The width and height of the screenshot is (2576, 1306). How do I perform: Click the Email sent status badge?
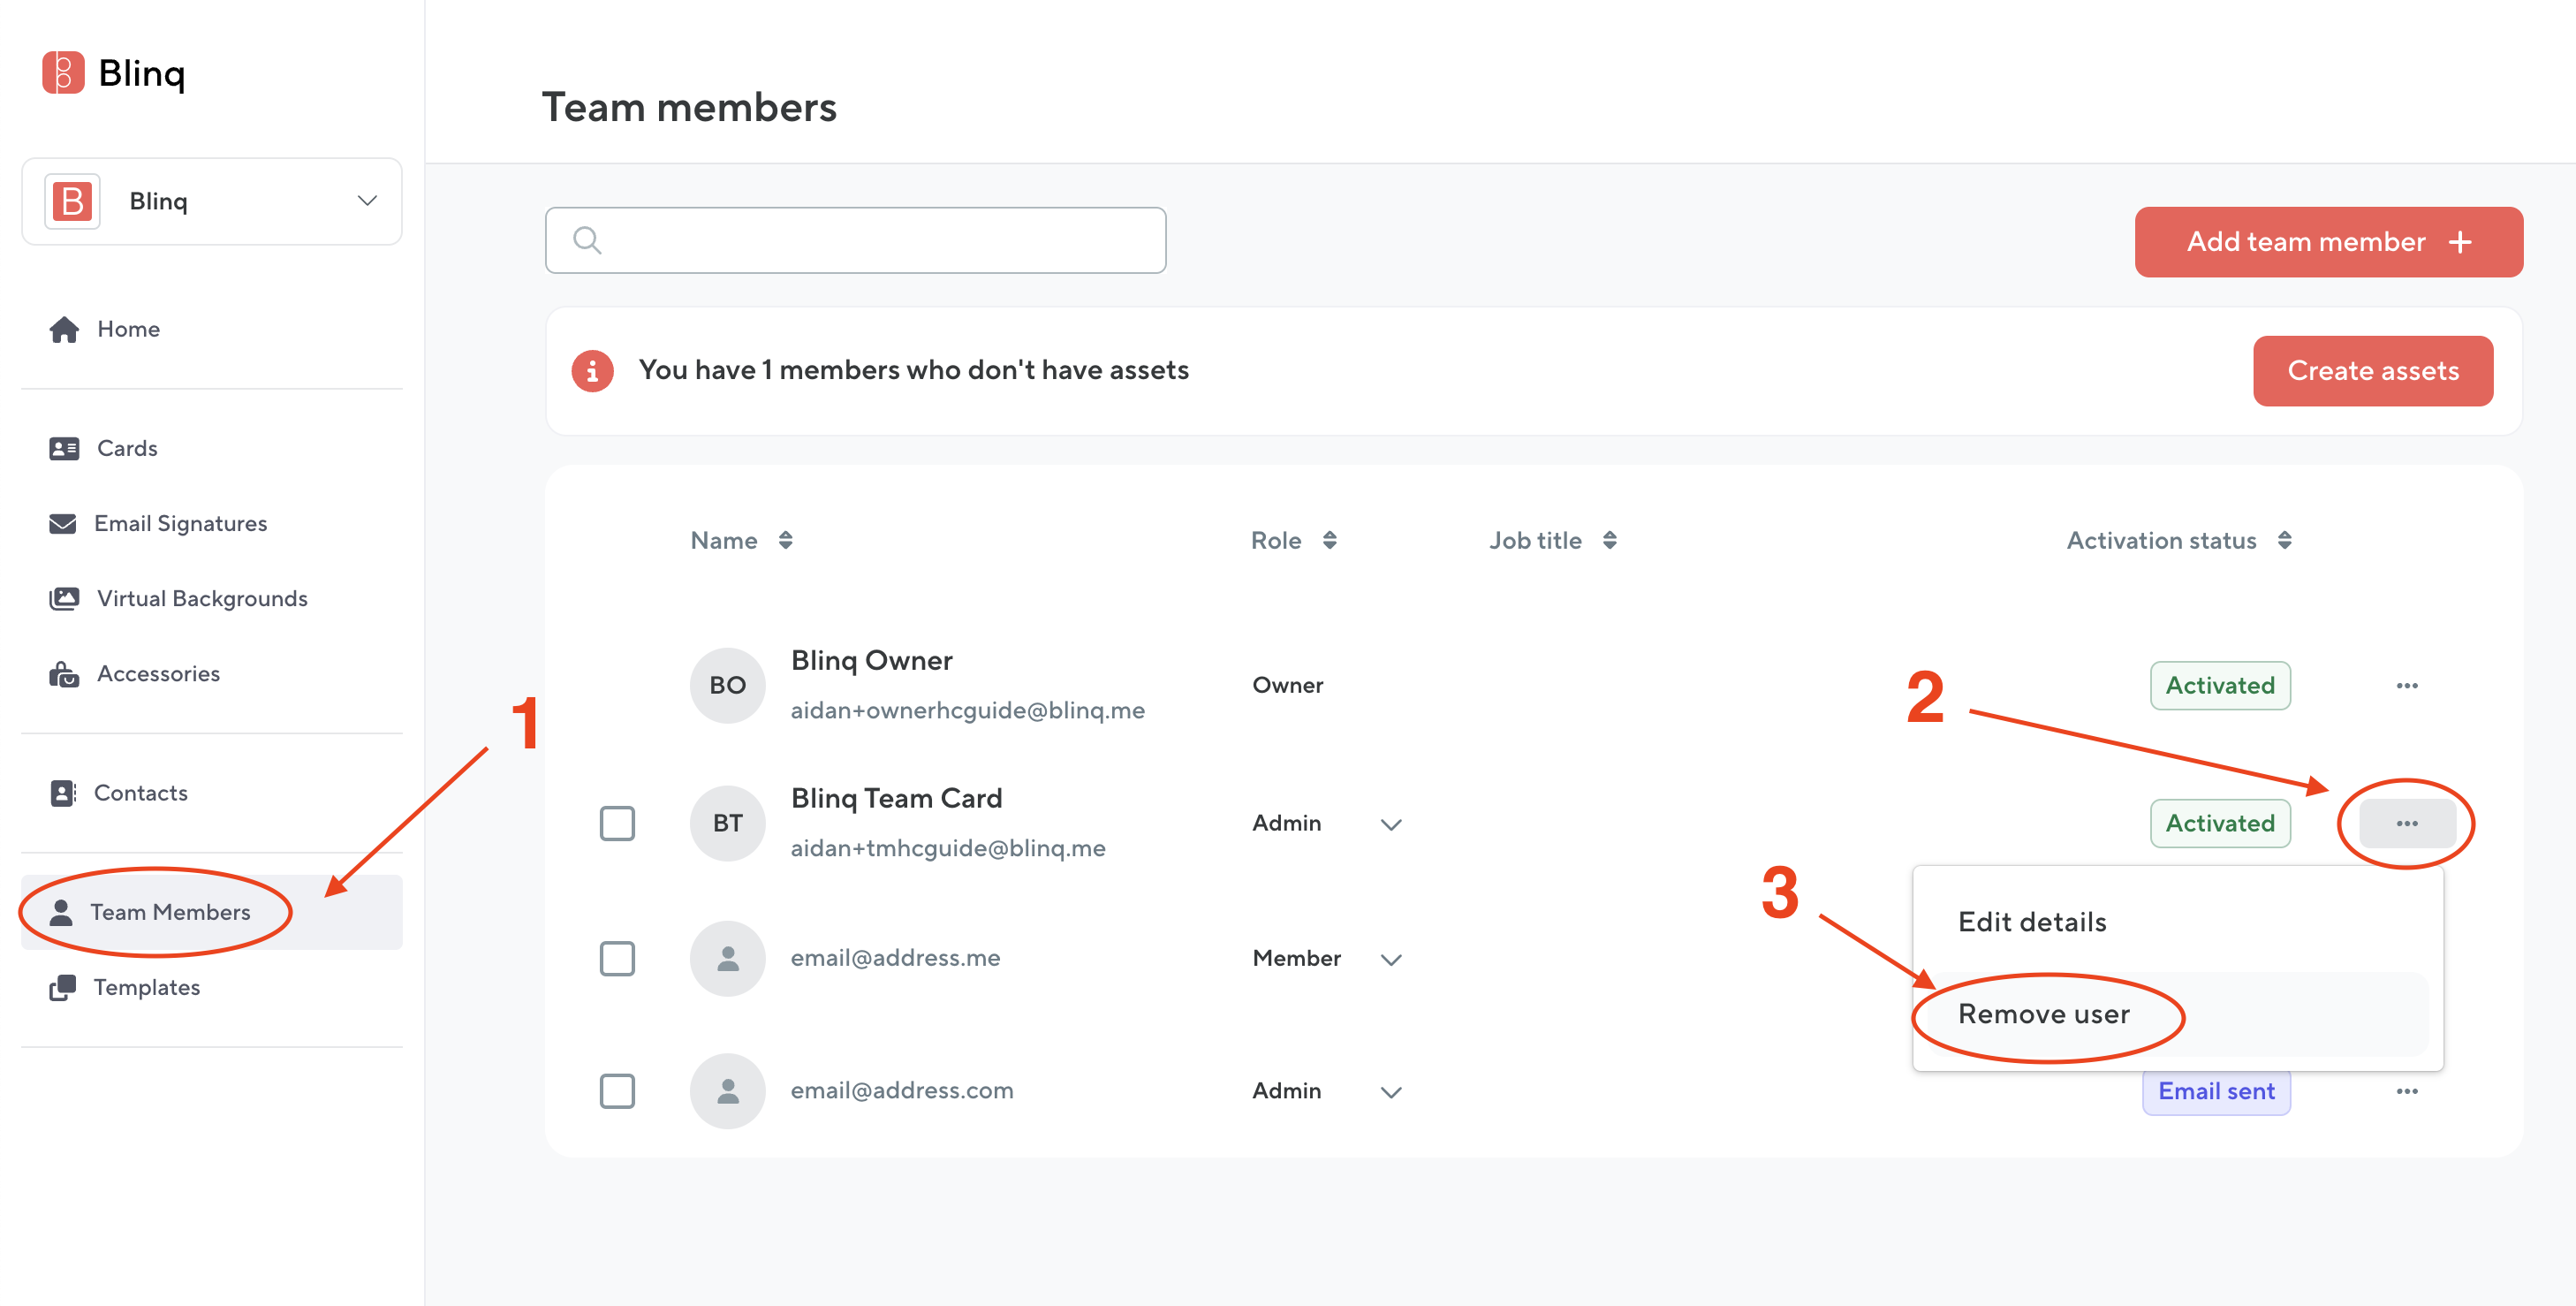pos(2216,1092)
